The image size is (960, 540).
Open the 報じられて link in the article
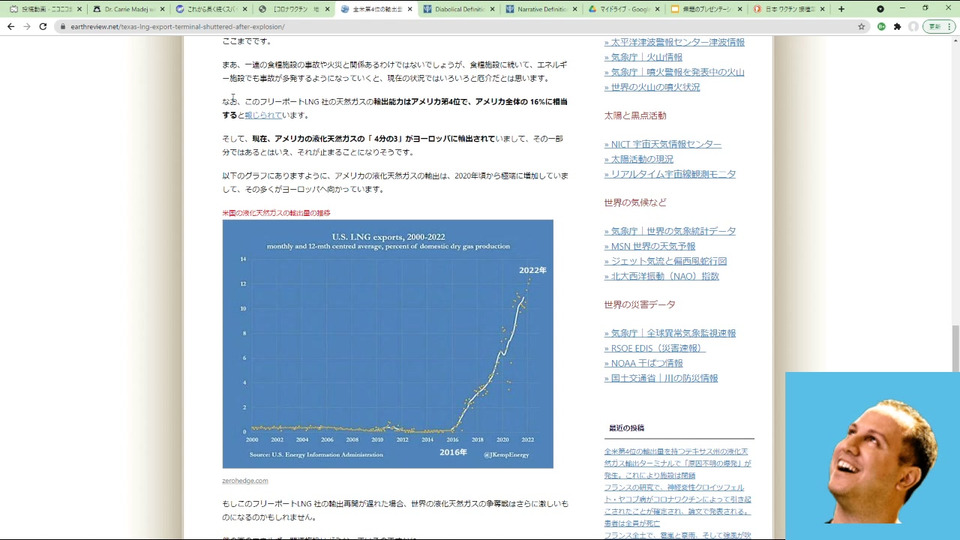point(263,115)
